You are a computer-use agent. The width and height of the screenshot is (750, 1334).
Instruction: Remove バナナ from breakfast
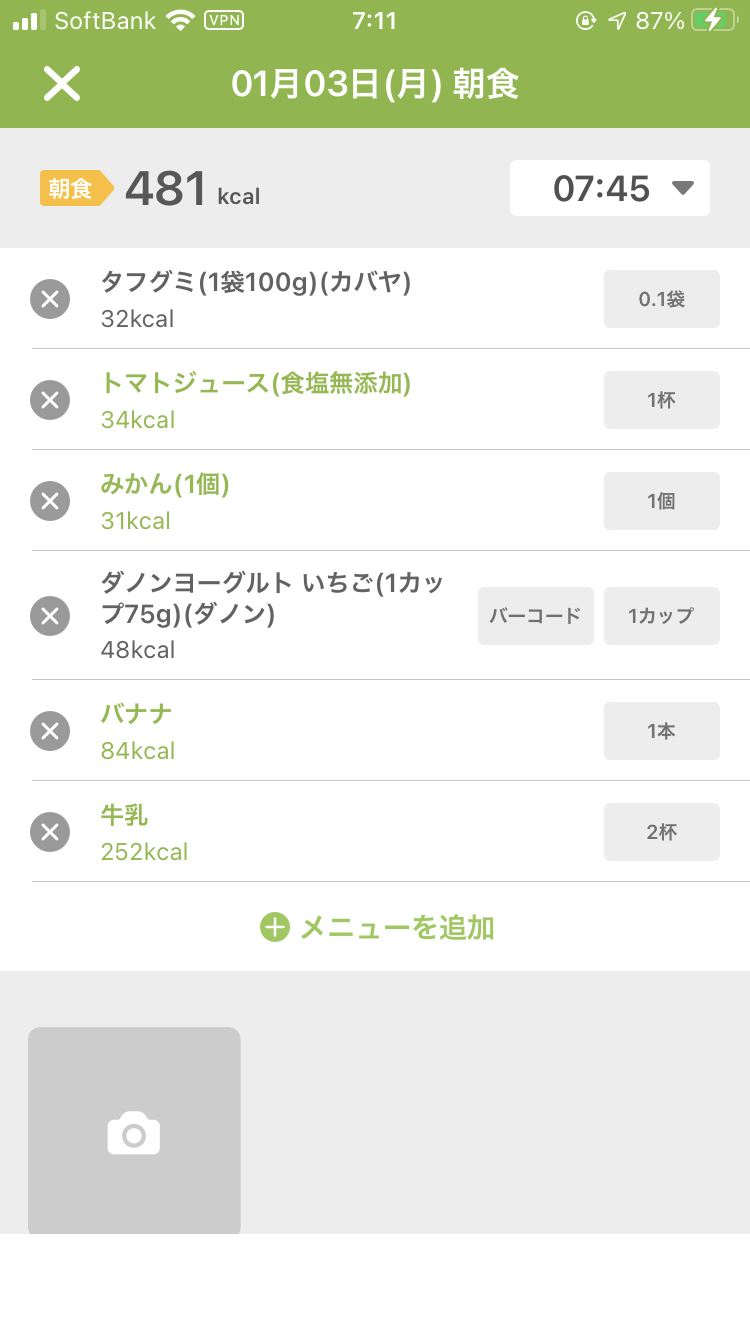point(50,731)
